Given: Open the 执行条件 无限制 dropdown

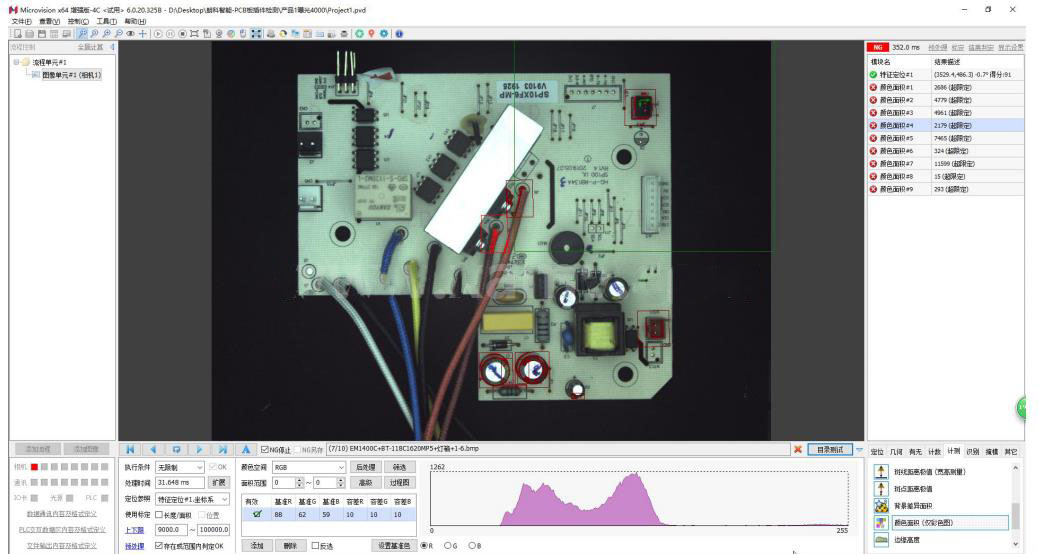Looking at the screenshot, I should pos(179,467).
